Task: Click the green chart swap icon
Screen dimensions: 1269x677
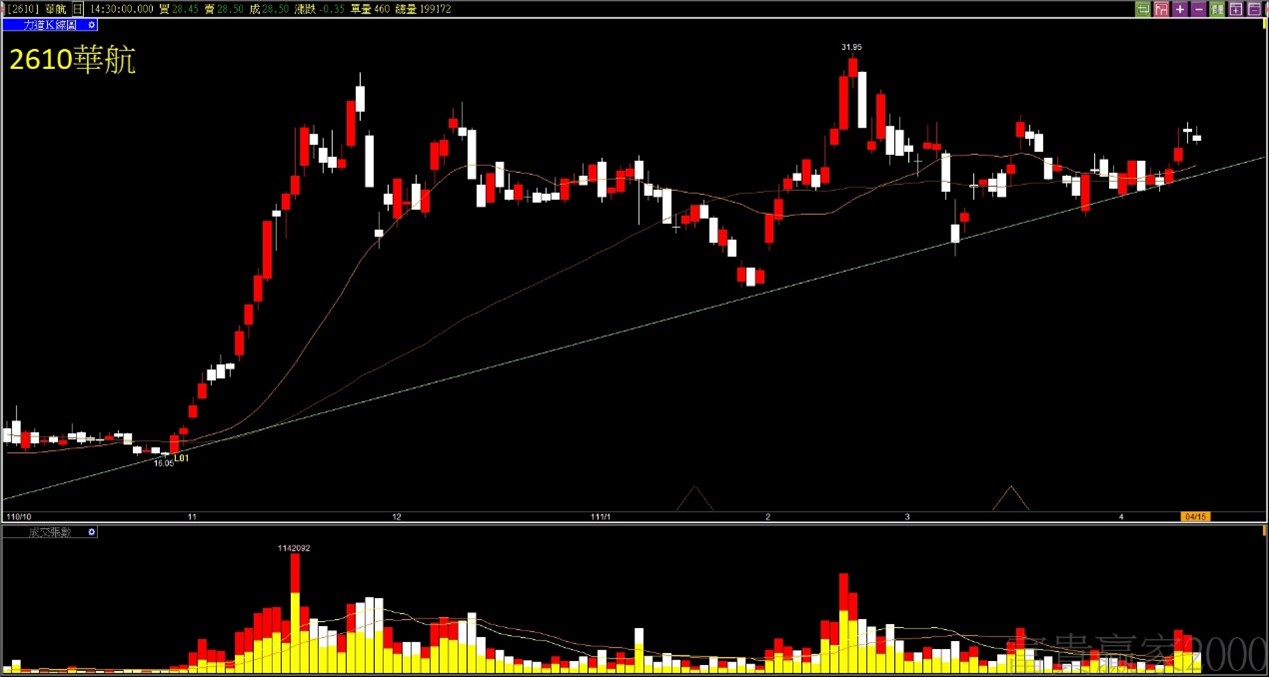Action: pyautogui.click(x=1143, y=9)
